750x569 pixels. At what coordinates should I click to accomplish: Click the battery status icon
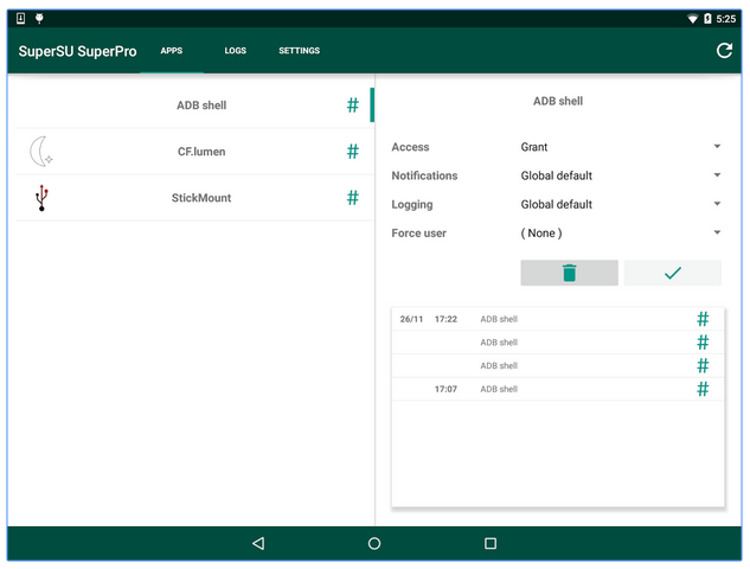(707, 19)
